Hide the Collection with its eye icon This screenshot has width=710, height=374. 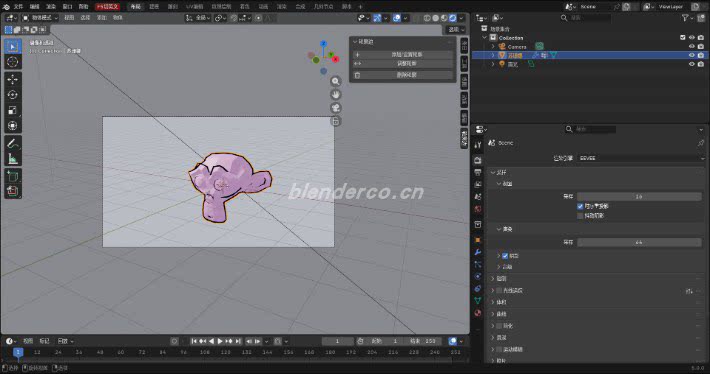691,38
